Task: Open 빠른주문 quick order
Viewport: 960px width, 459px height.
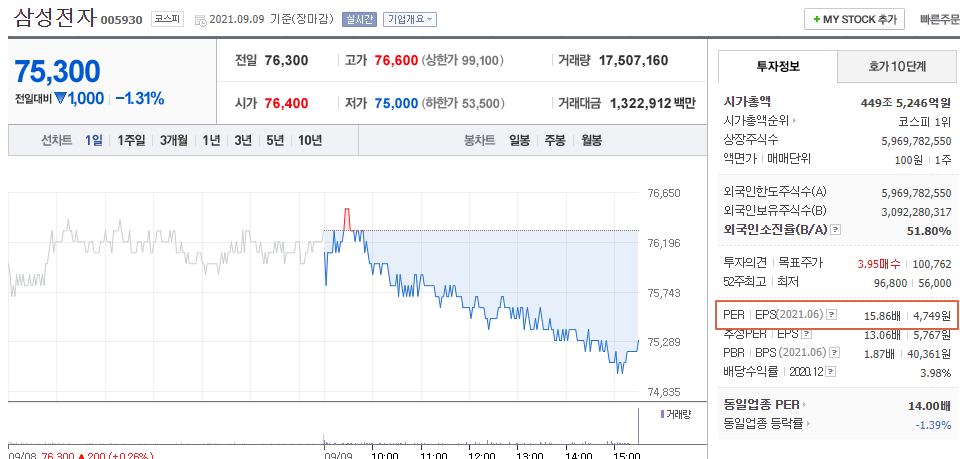Action: 939,20
